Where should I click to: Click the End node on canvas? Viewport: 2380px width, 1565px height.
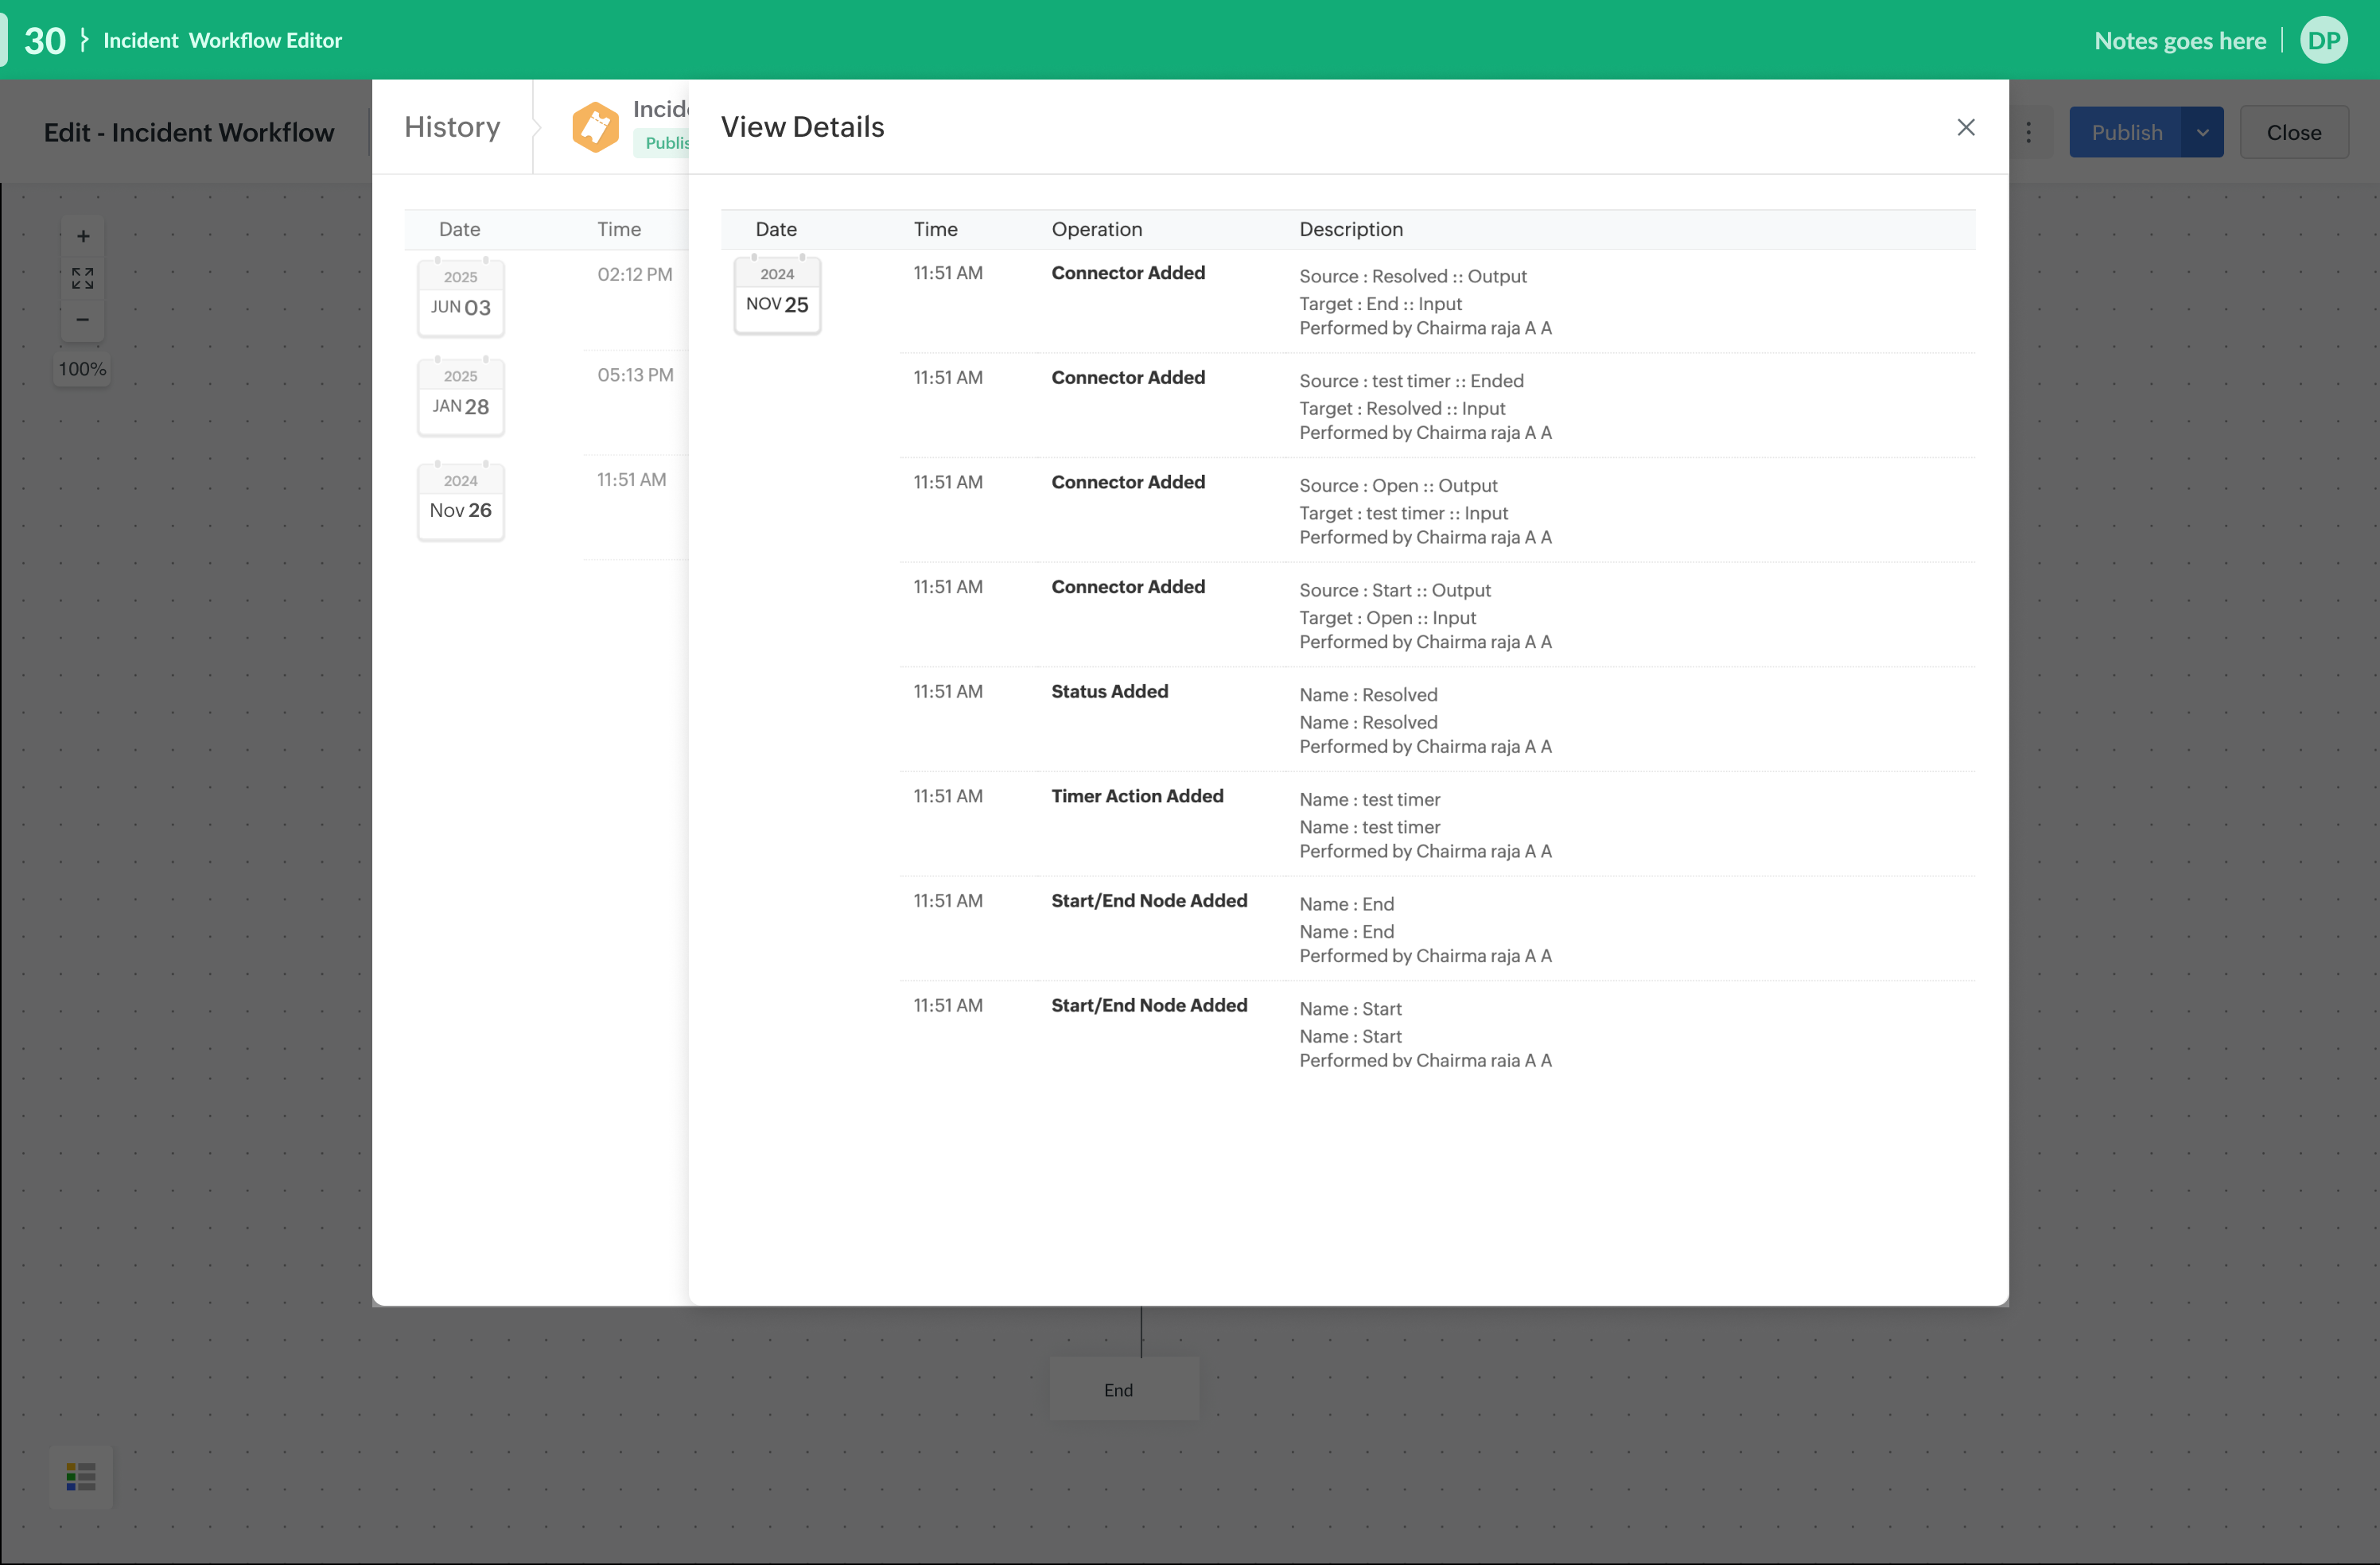(1123, 1389)
